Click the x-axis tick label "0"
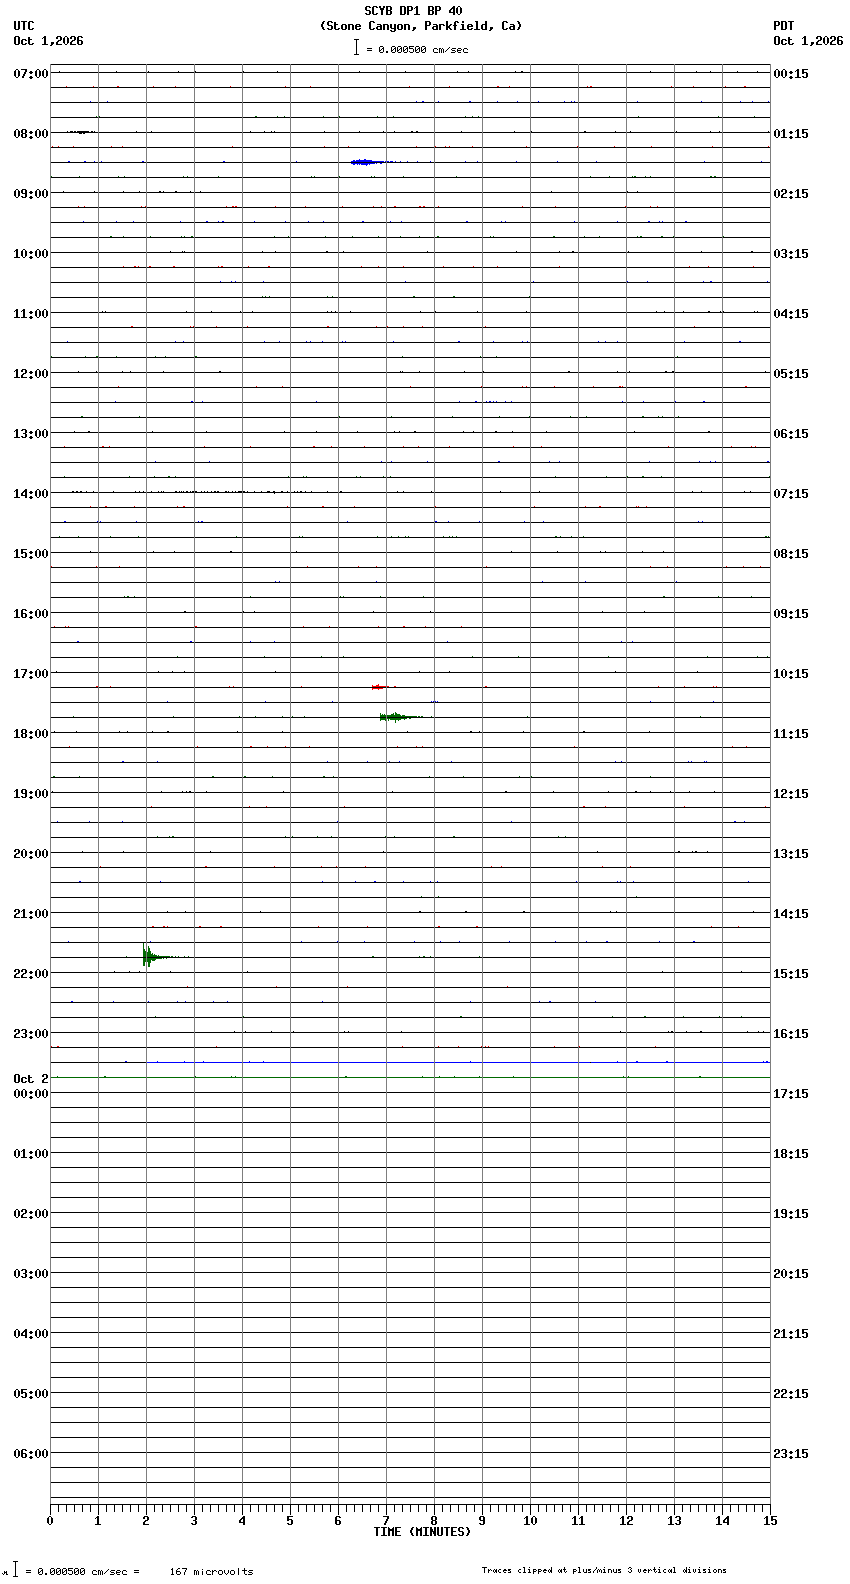 click(50, 1521)
